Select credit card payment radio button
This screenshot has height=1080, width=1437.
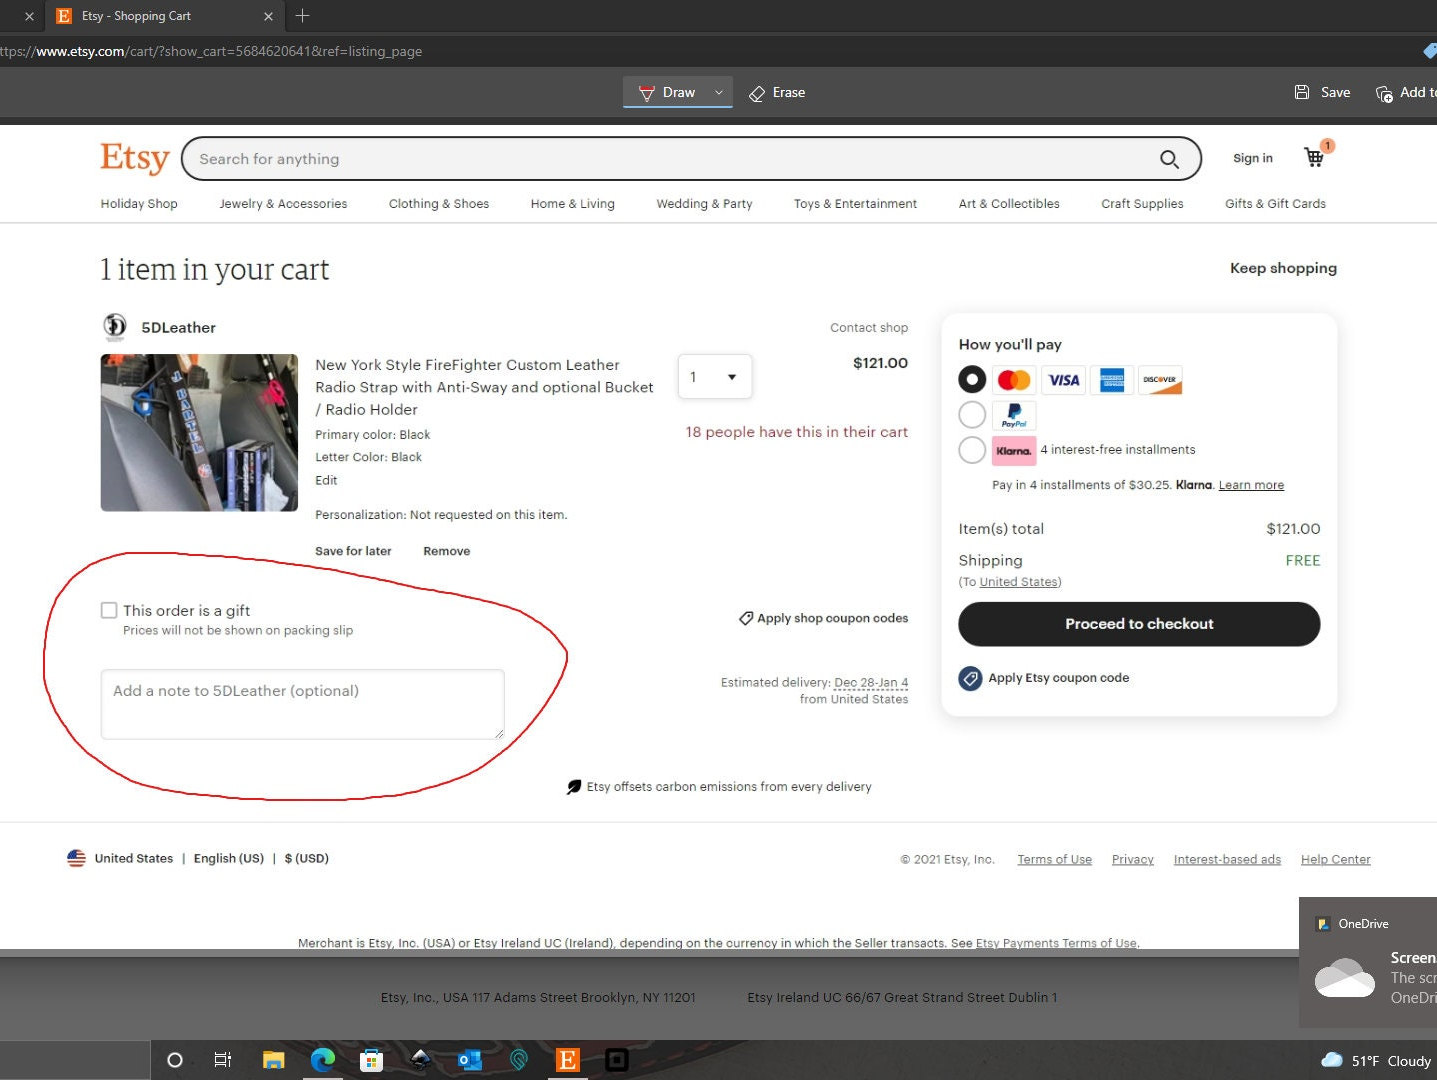pyautogui.click(x=972, y=380)
